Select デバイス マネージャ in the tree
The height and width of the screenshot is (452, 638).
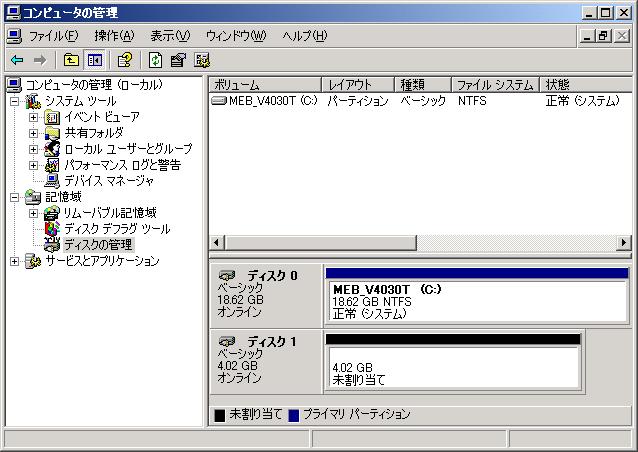109,181
